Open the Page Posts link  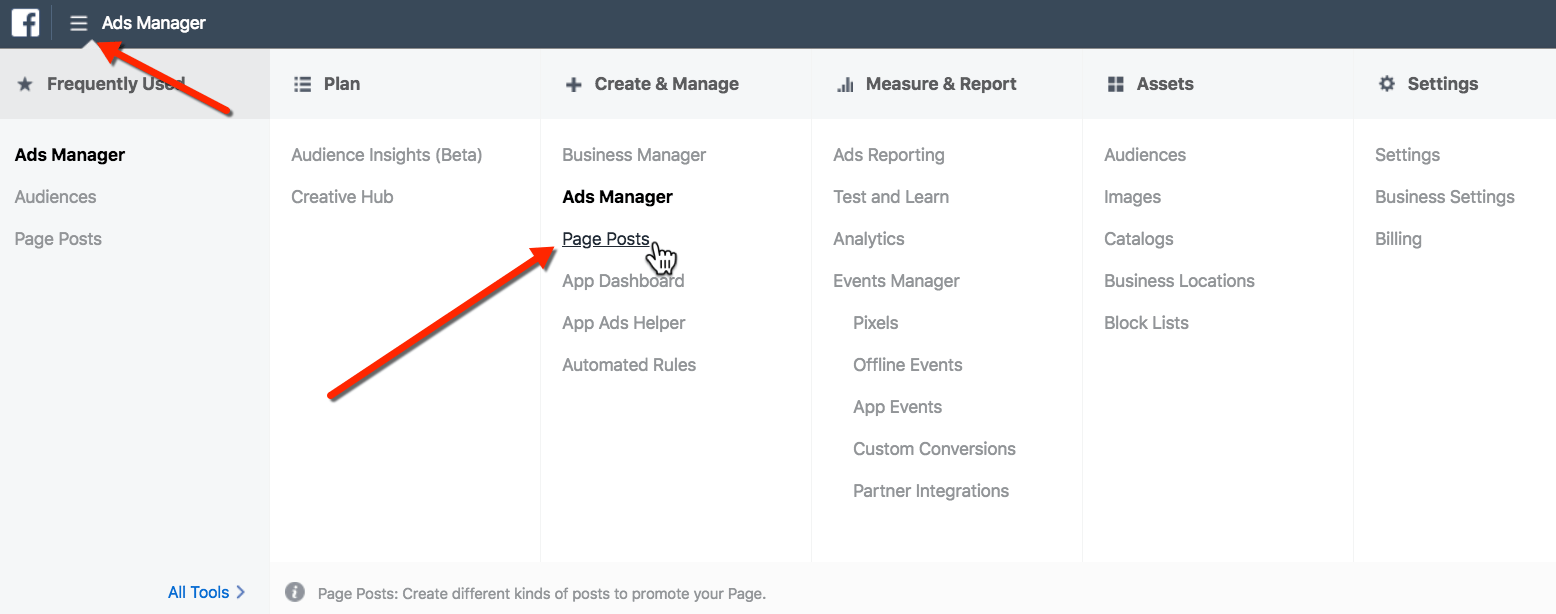click(606, 238)
